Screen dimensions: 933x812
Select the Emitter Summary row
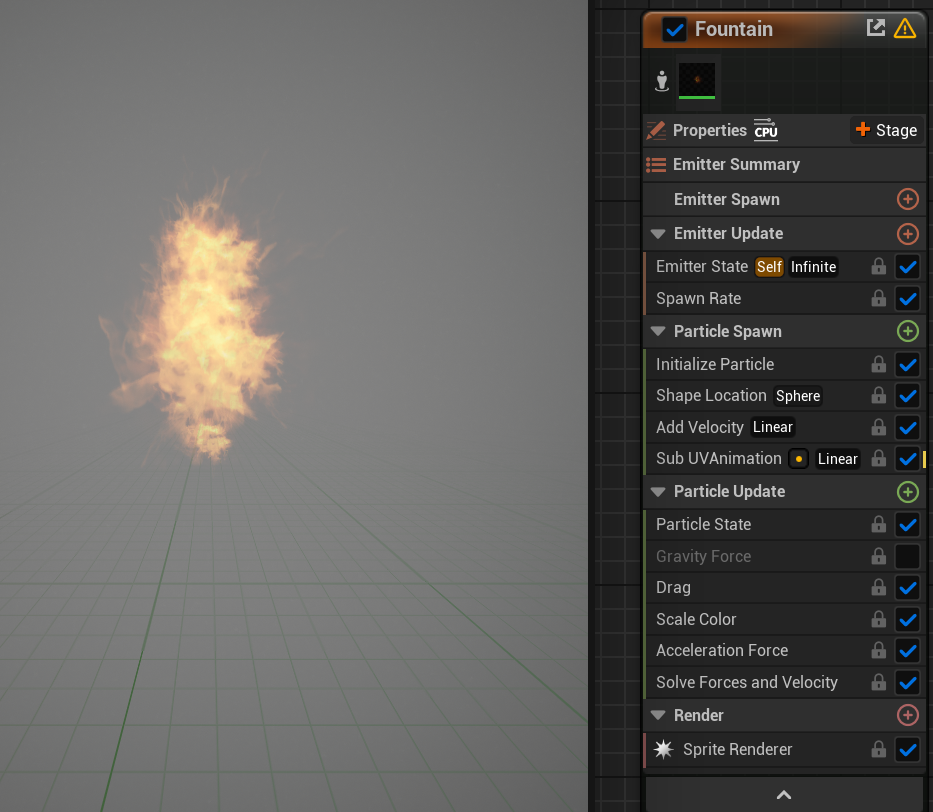(736, 164)
